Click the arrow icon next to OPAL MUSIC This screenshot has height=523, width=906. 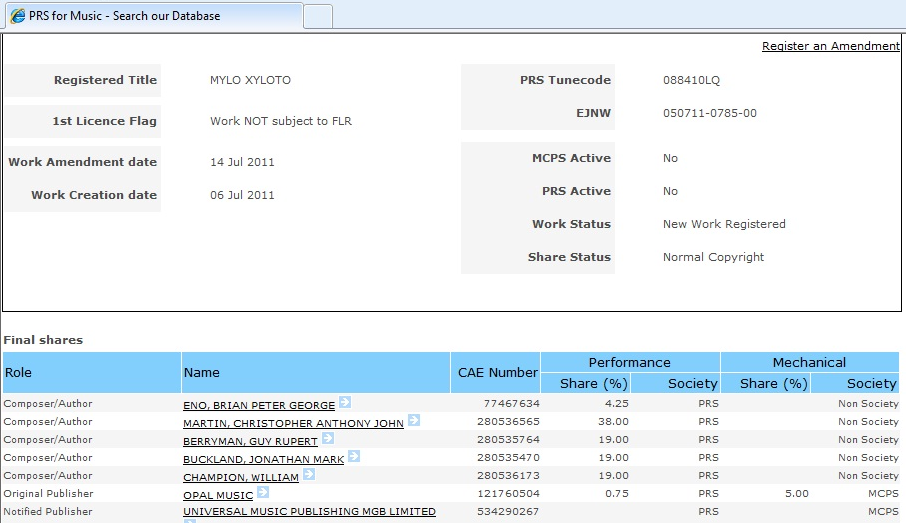point(263,492)
